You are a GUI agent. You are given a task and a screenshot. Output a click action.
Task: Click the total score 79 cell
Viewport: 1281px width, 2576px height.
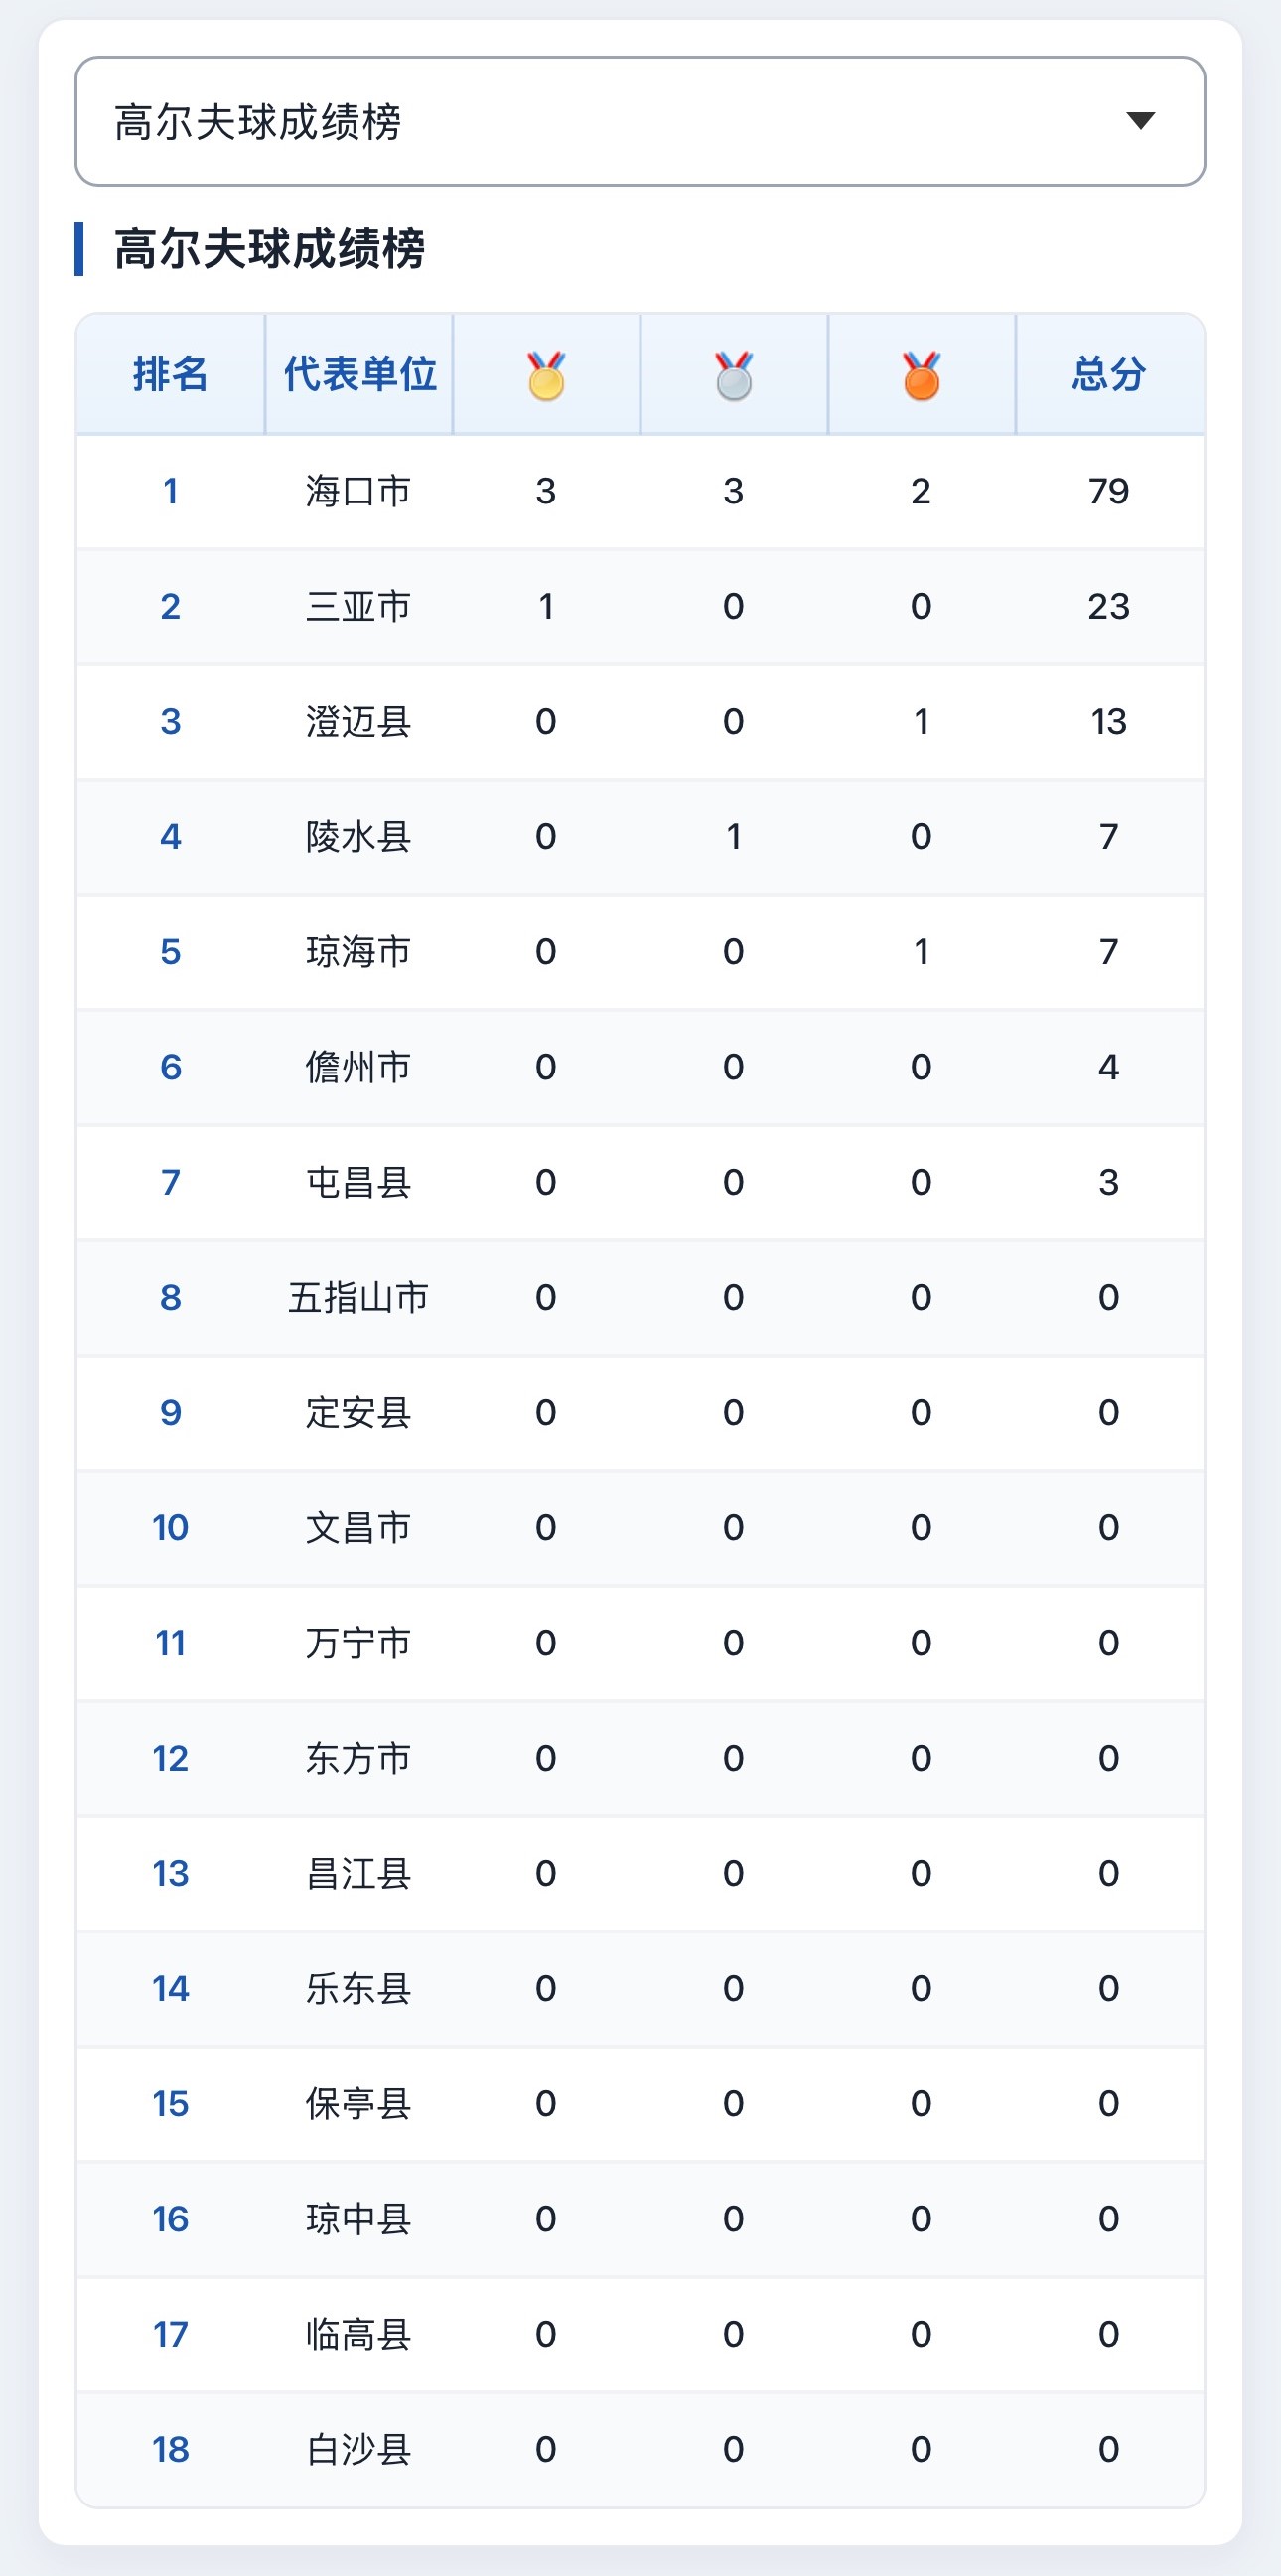[x=1109, y=491]
